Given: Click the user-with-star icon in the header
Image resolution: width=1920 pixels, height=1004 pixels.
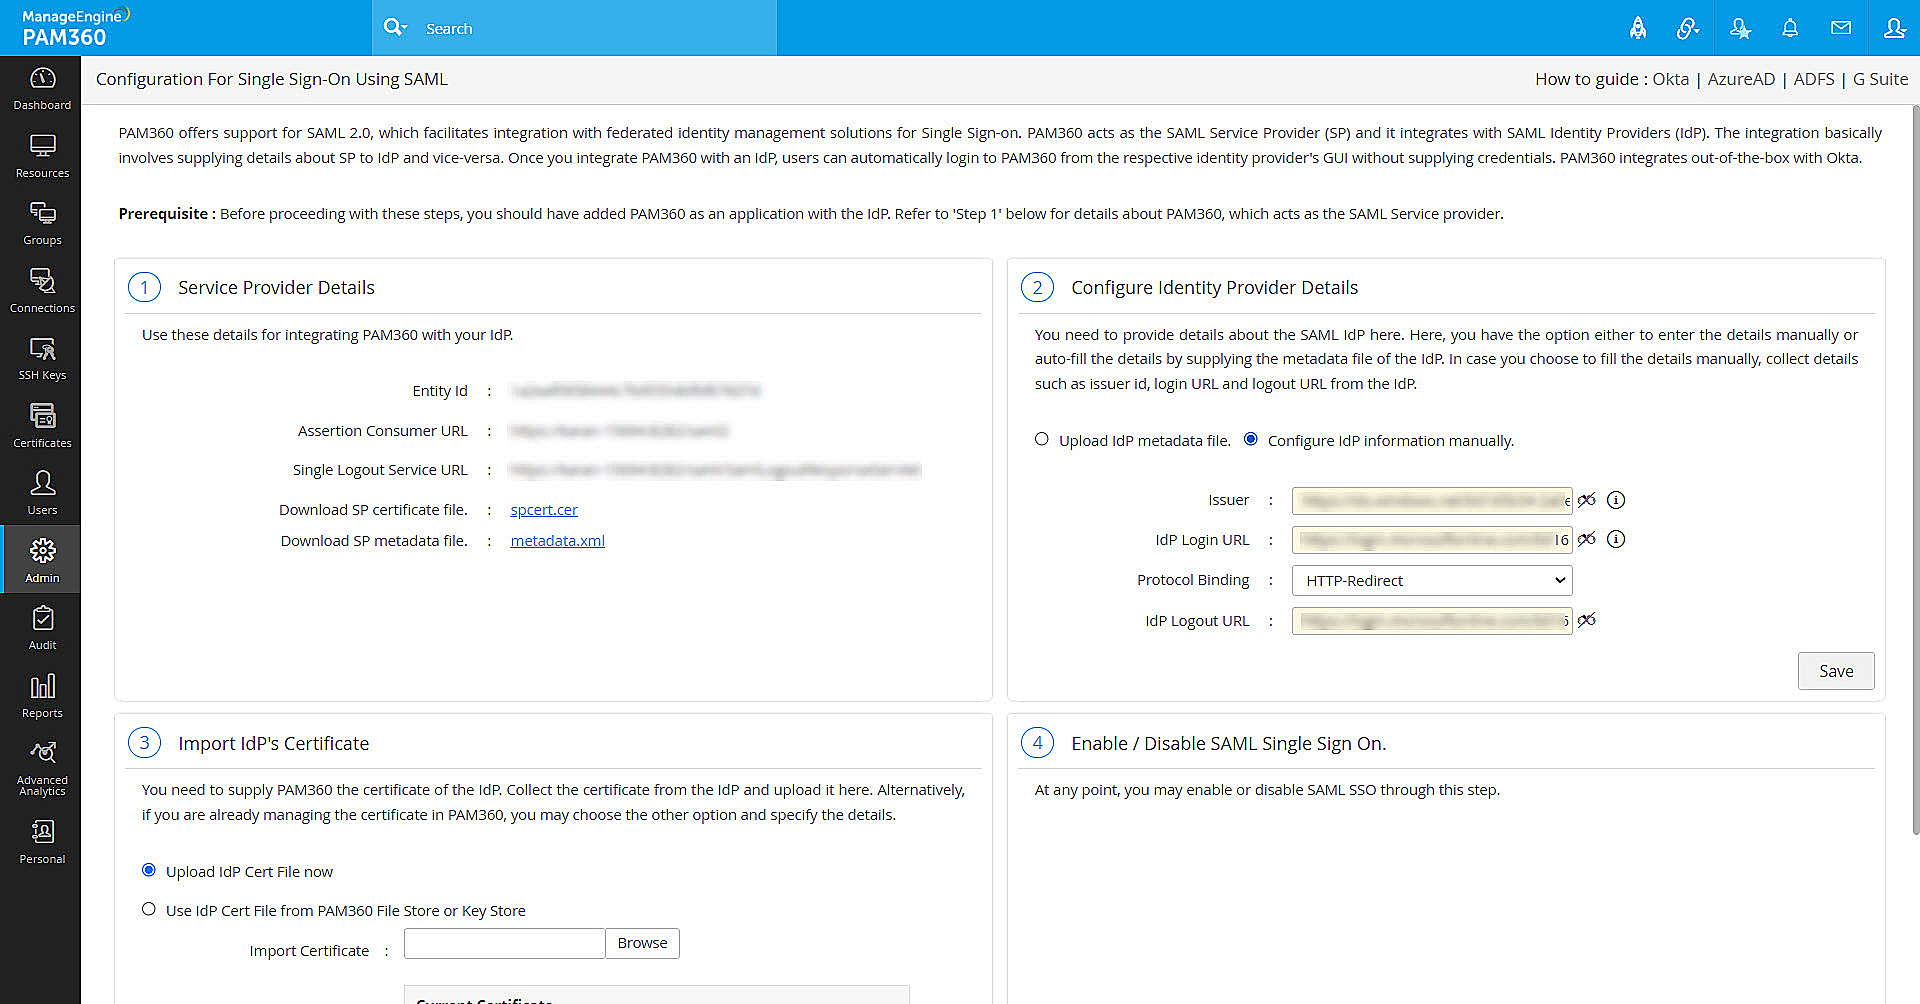Looking at the screenshot, I should [1740, 28].
